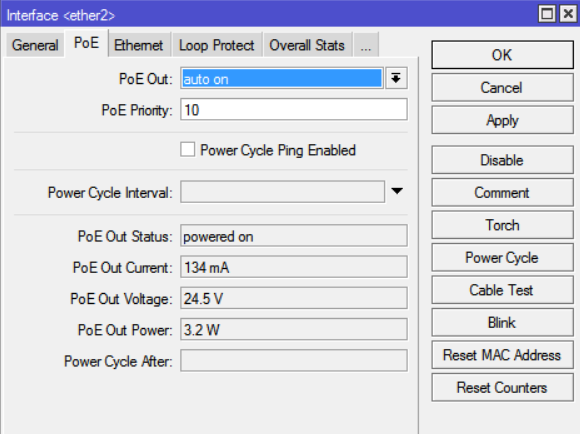Confirm settings with the OK button
The image size is (580, 434).
tap(502, 55)
